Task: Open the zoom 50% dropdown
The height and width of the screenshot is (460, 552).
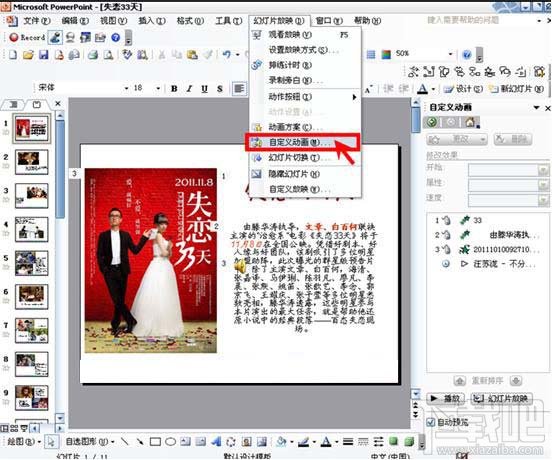Action: coord(450,54)
